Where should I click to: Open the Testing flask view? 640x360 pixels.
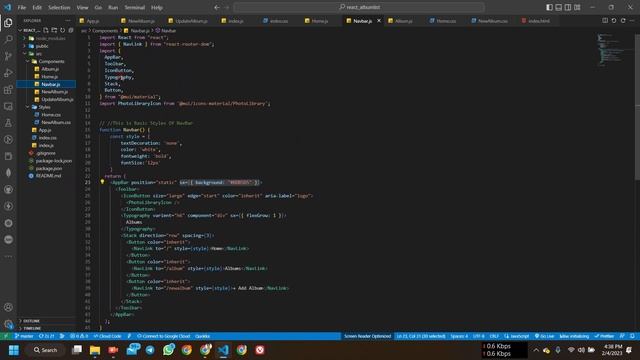point(8,123)
